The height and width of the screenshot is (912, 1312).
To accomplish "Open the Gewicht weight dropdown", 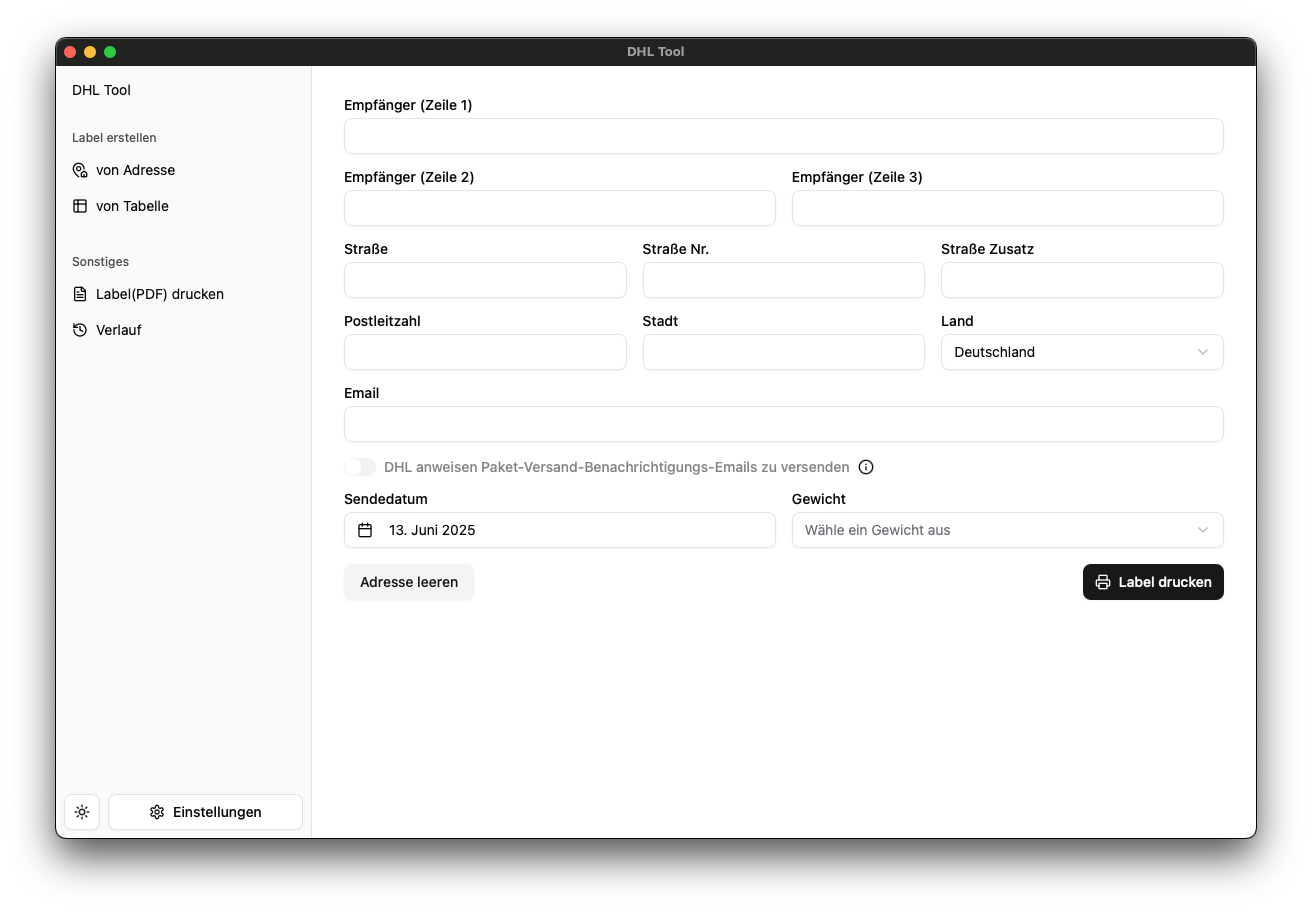I will click(x=1008, y=530).
